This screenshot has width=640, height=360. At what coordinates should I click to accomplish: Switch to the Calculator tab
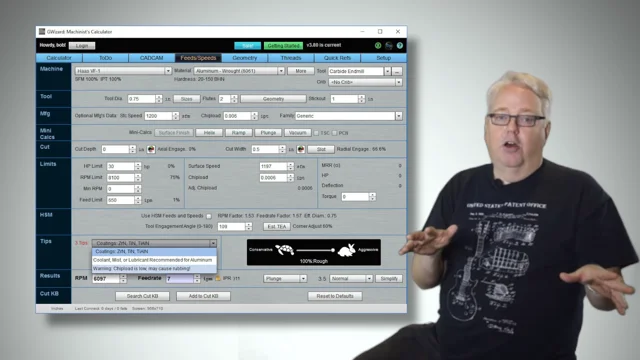point(59,58)
